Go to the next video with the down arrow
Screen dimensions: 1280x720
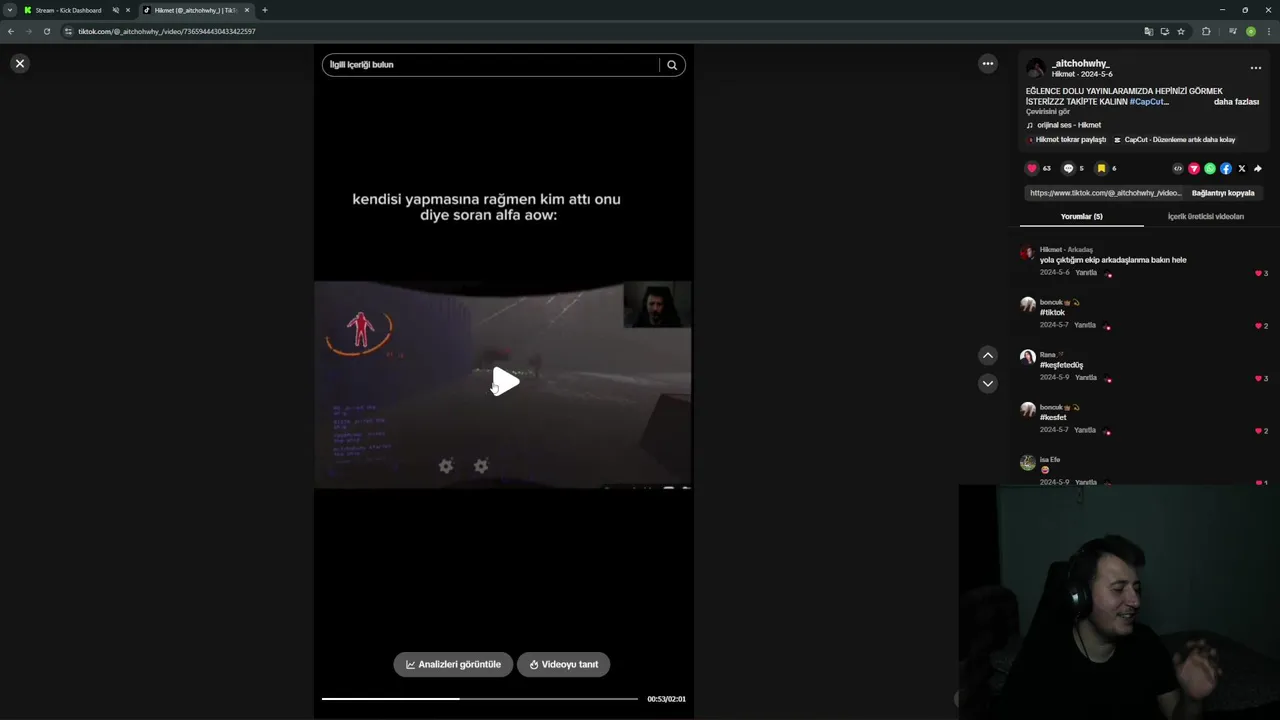tap(988, 383)
